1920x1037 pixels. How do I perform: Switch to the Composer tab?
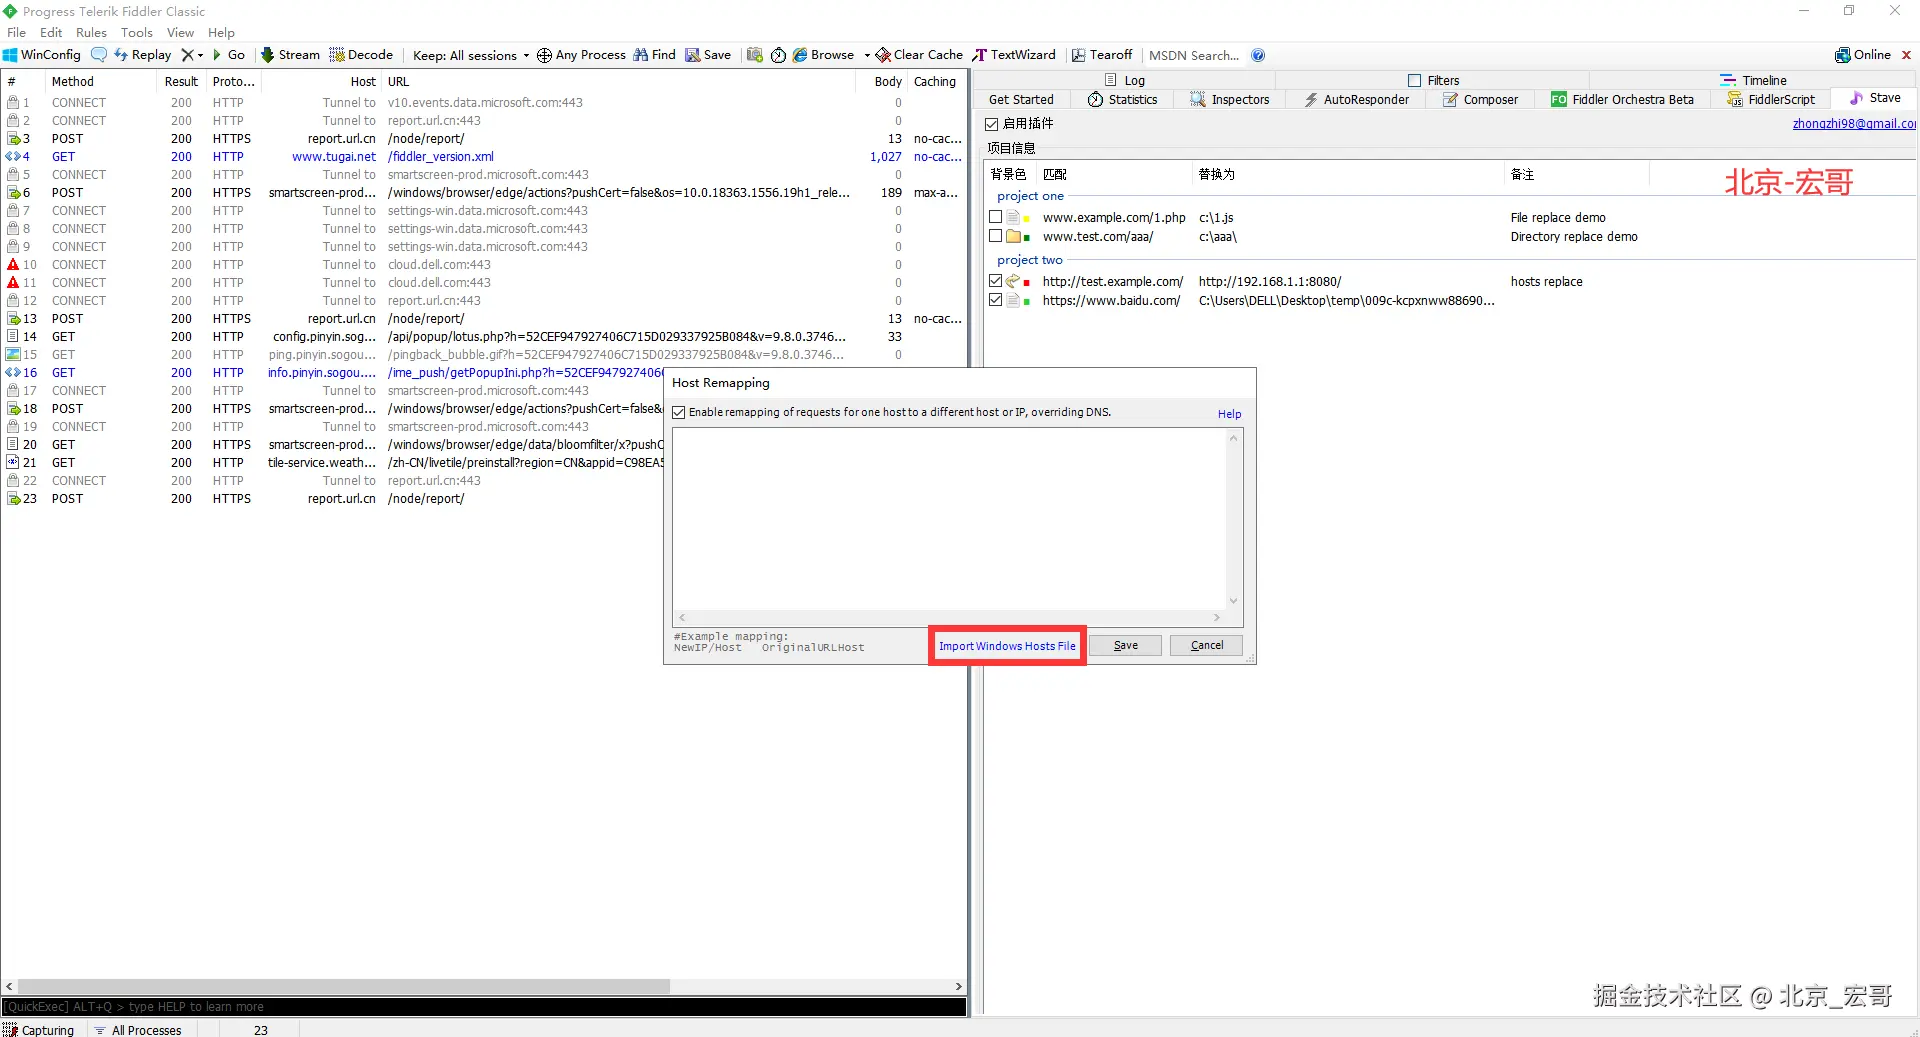pos(1481,99)
